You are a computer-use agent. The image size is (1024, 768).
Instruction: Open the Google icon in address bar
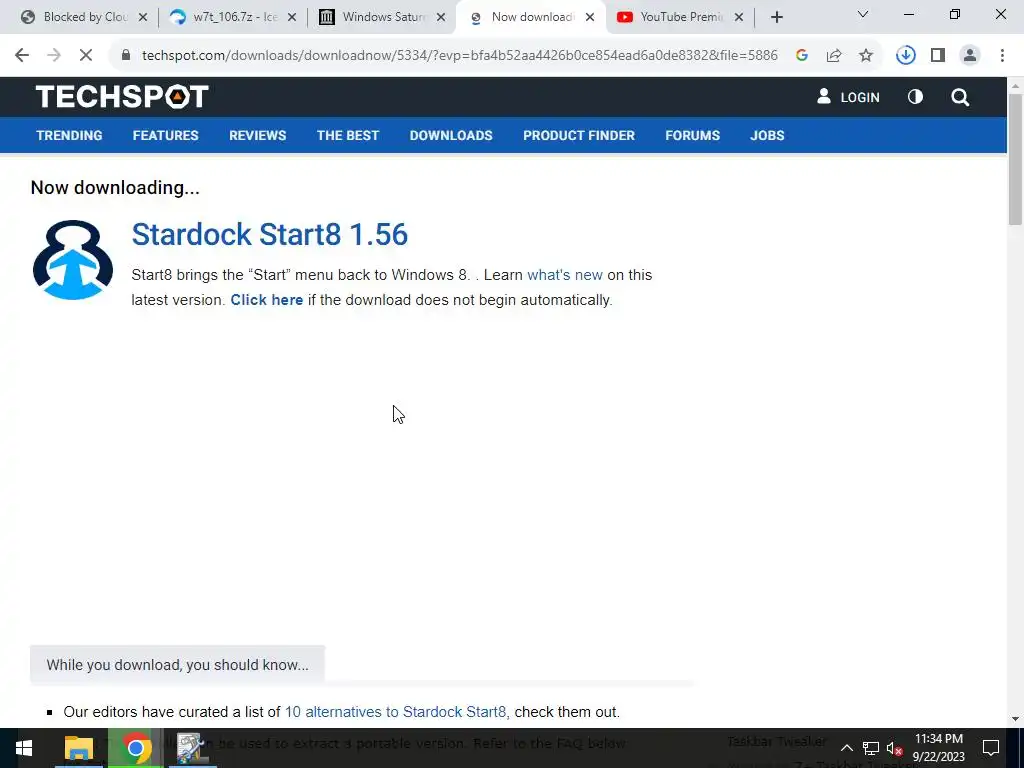click(802, 56)
